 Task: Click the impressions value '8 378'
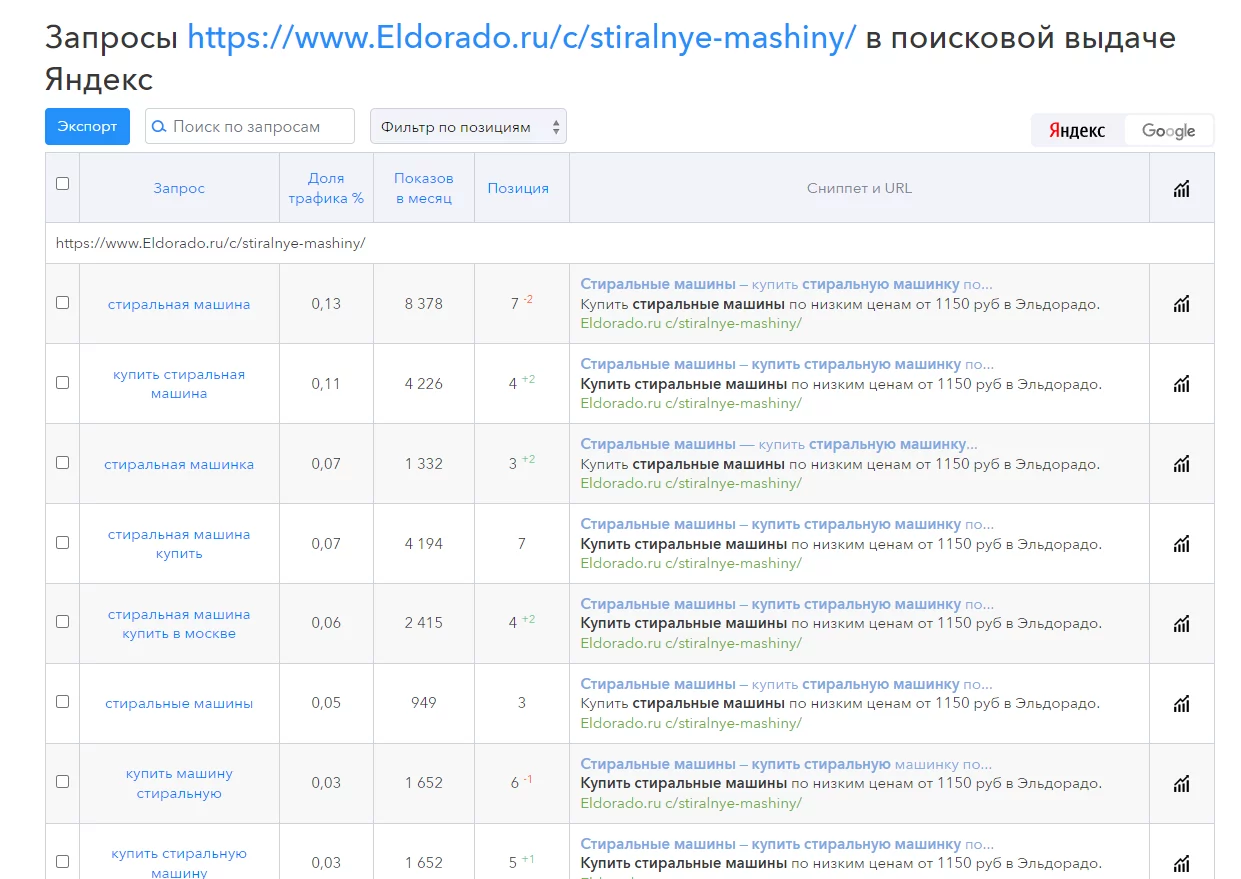[424, 303]
